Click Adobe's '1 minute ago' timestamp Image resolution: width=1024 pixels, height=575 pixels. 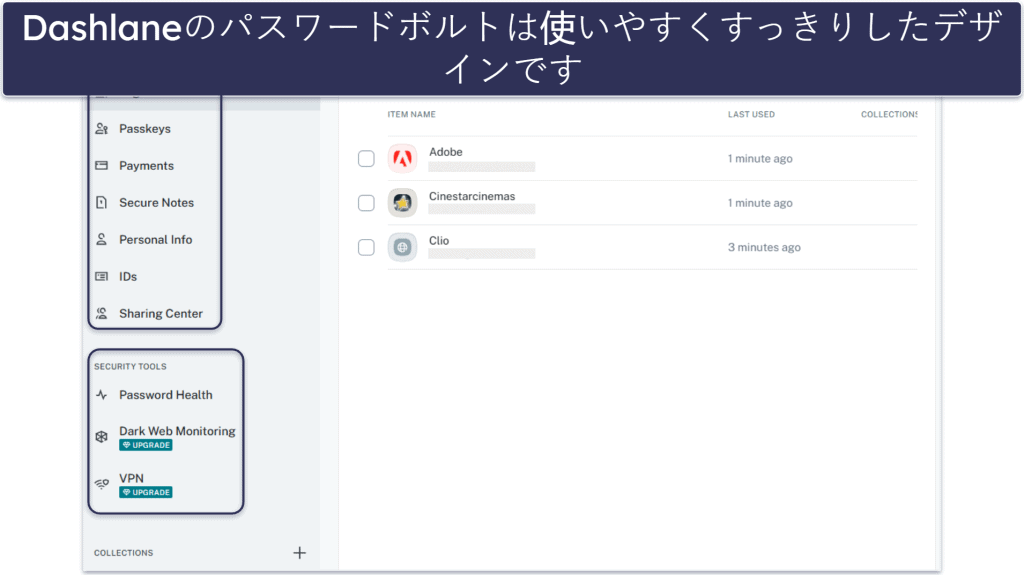pos(760,159)
